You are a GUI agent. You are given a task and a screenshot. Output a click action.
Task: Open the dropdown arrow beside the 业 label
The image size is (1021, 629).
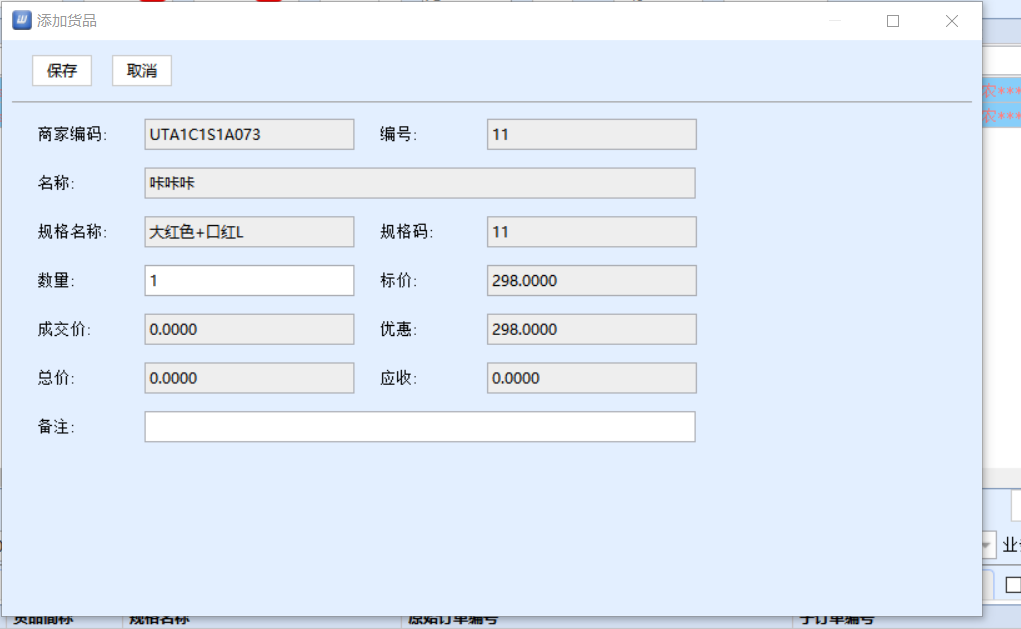coord(989,546)
